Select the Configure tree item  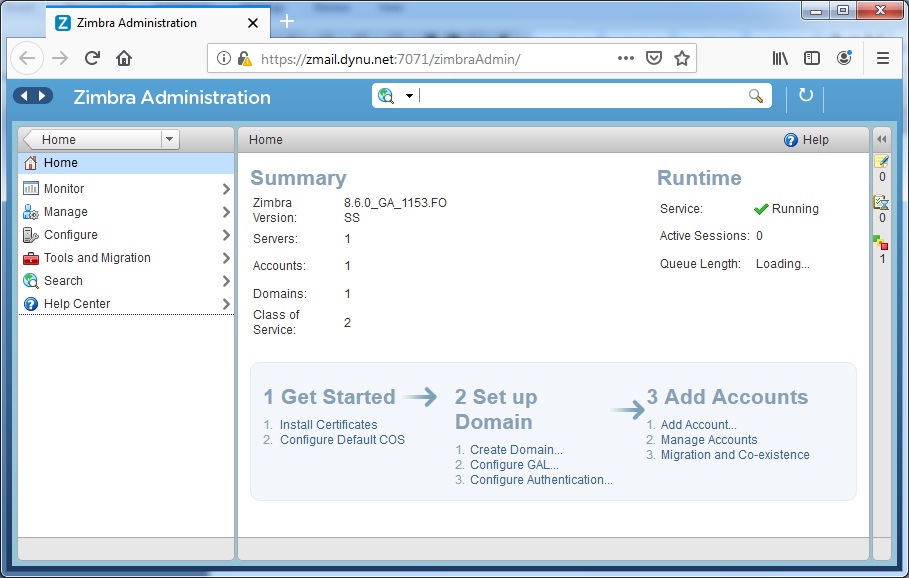point(126,235)
